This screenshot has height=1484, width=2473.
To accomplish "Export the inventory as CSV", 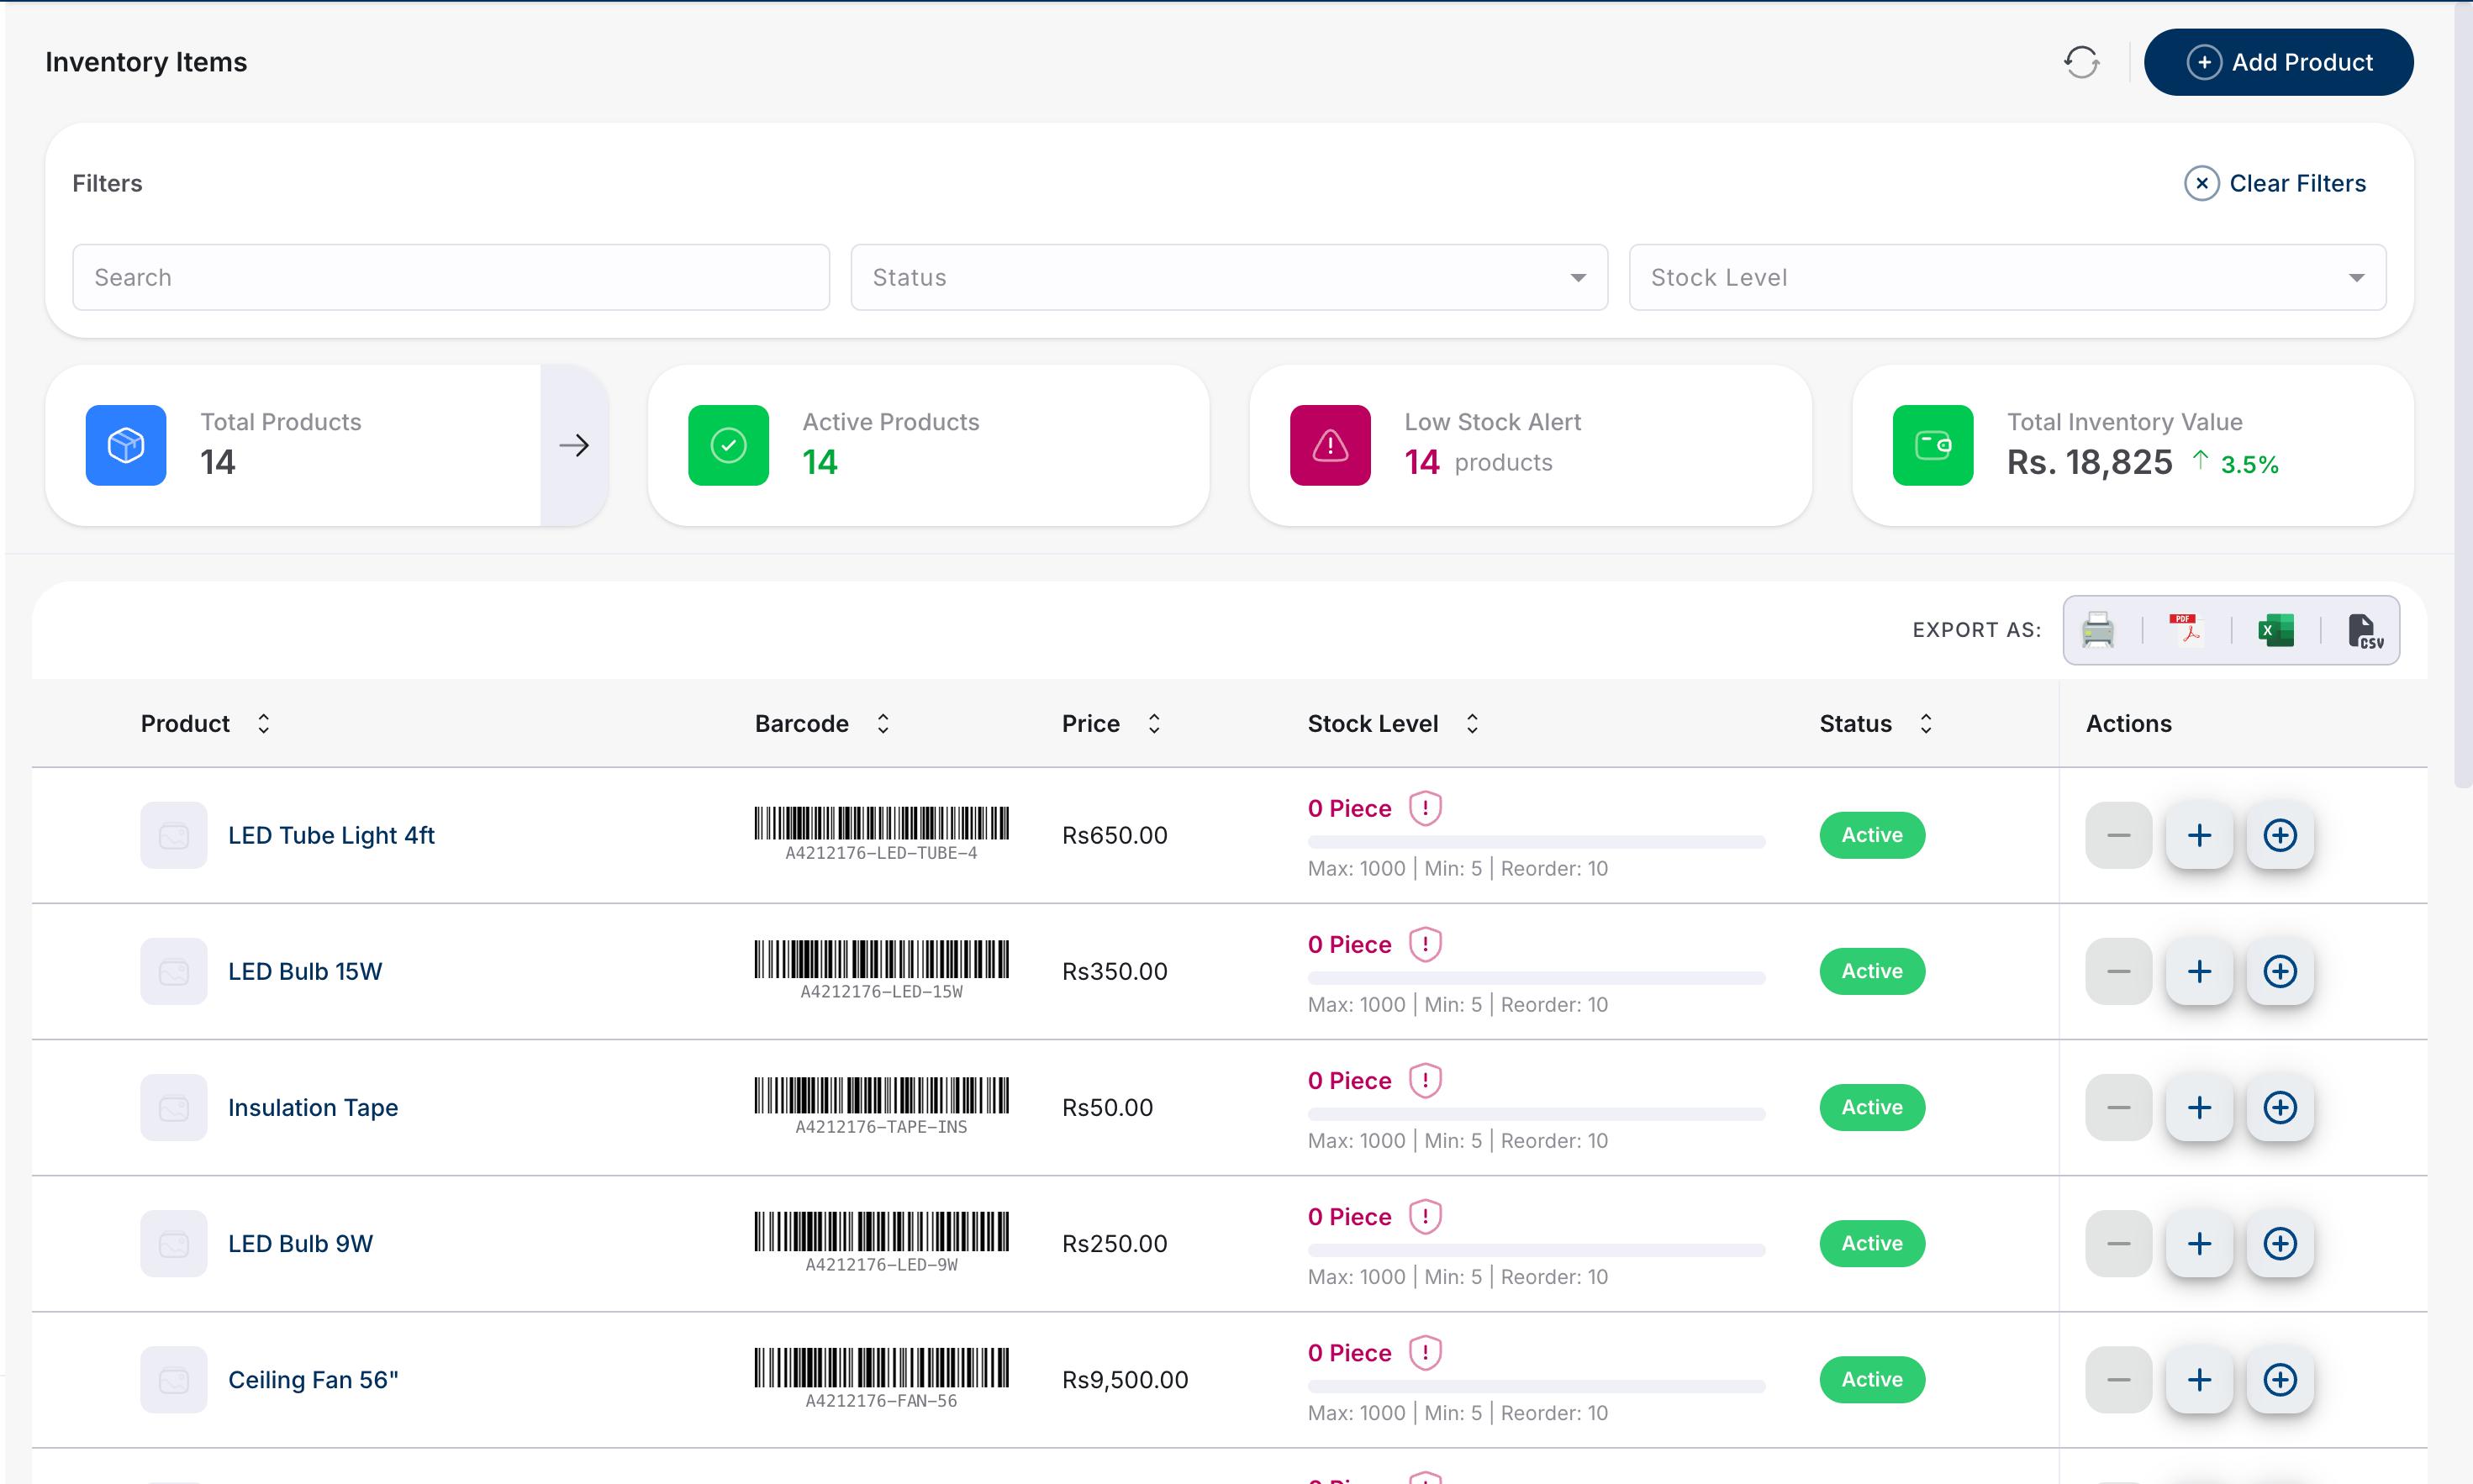I will point(2365,631).
